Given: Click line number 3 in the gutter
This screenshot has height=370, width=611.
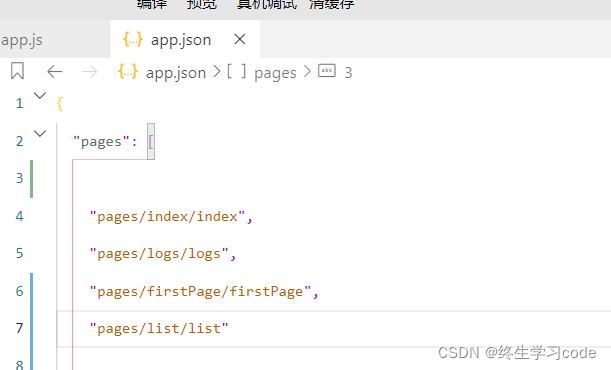Looking at the screenshot, I should coord(19,178).
